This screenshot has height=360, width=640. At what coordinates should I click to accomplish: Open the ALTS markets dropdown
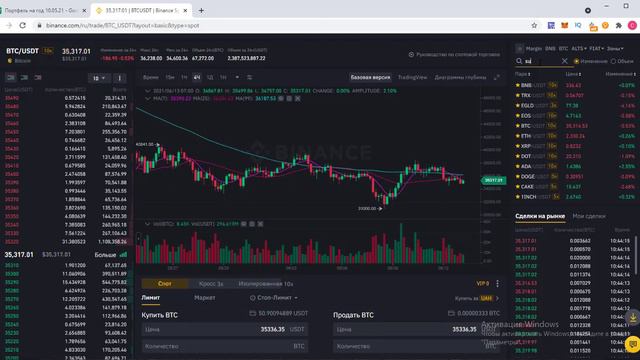click(x=578, y=49)
